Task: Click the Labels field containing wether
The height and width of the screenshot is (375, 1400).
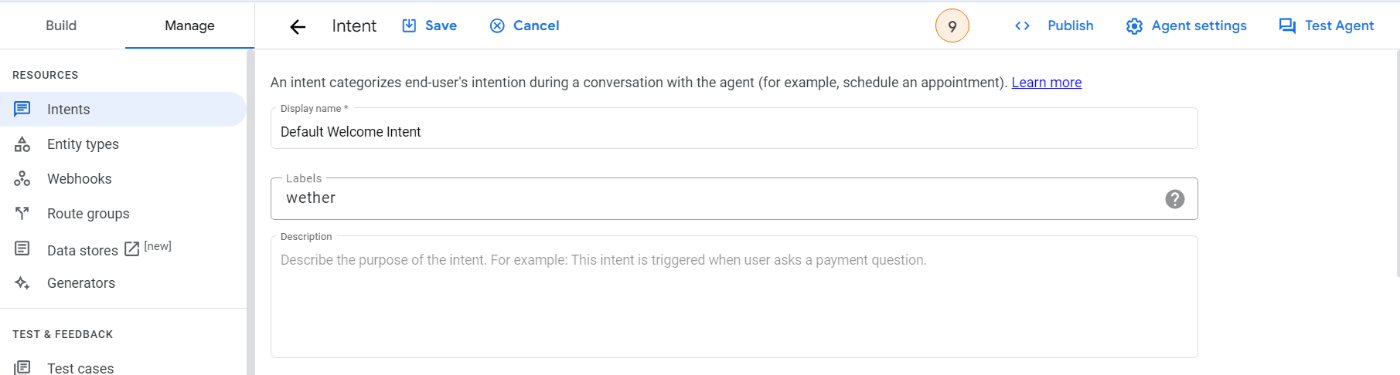Action: tap(734, 198)
